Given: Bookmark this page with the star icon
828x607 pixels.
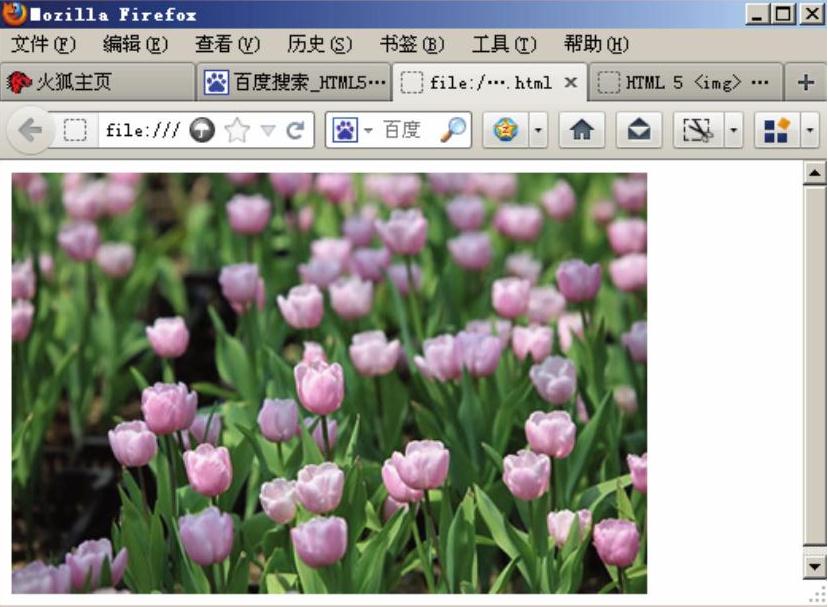Looking at the screenshot, I should click(x=237, y=130).
